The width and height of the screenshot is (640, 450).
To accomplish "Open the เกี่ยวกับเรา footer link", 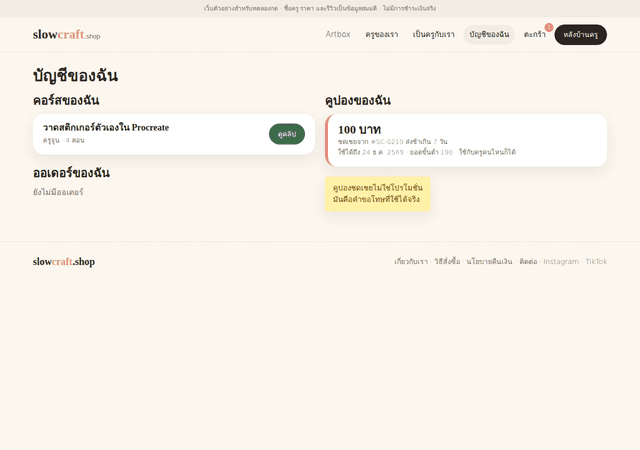I will click(x=411, y=261).
